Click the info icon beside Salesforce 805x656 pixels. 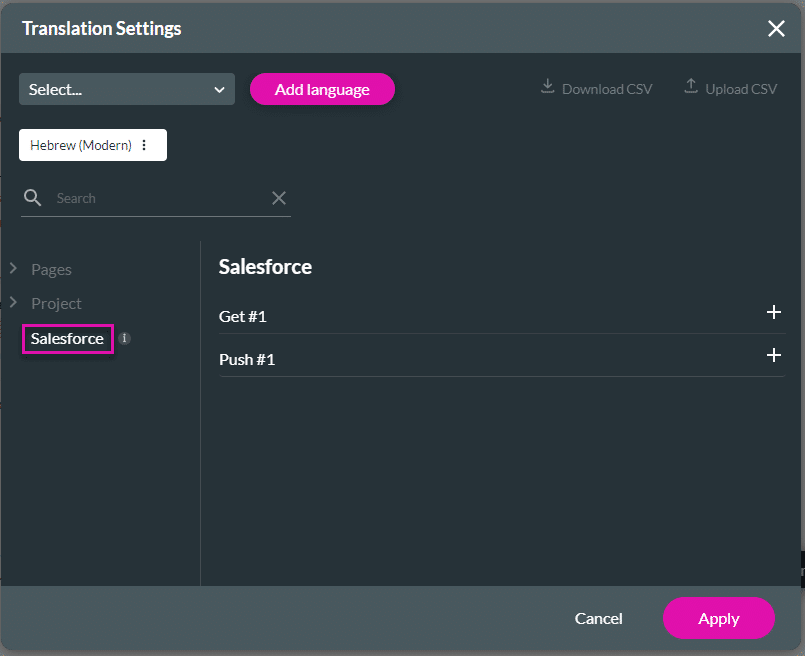point(124,338)
